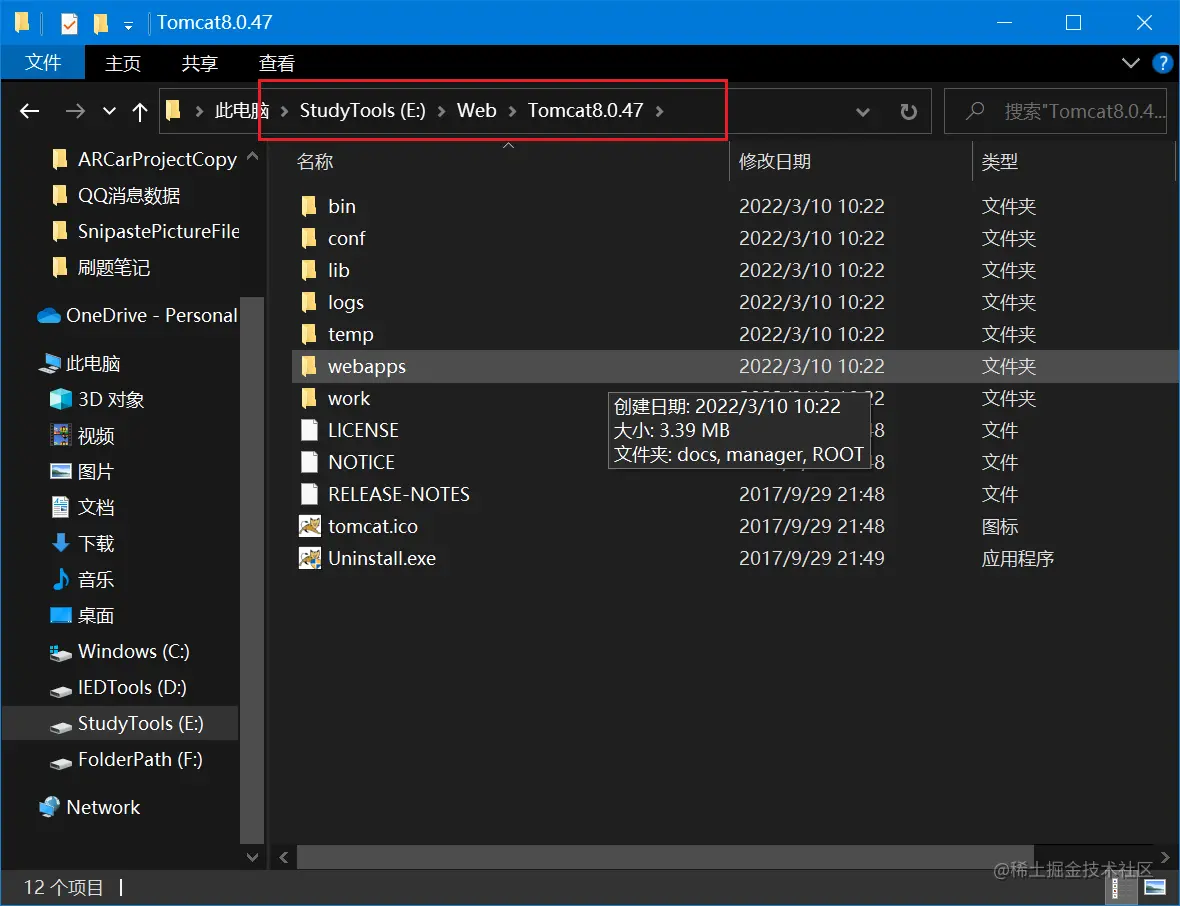Click Tomcat8.0.47 in the address breadcrumb
The image size is (1180, 906).
tap(585, 111)
